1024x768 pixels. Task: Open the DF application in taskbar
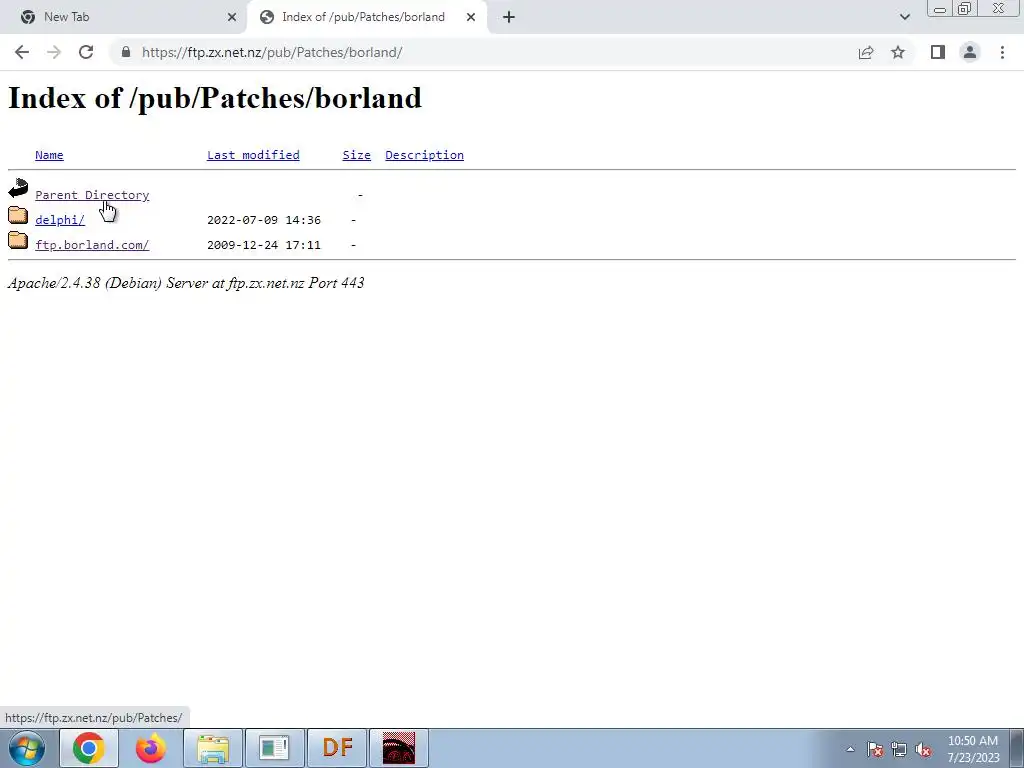337,748
